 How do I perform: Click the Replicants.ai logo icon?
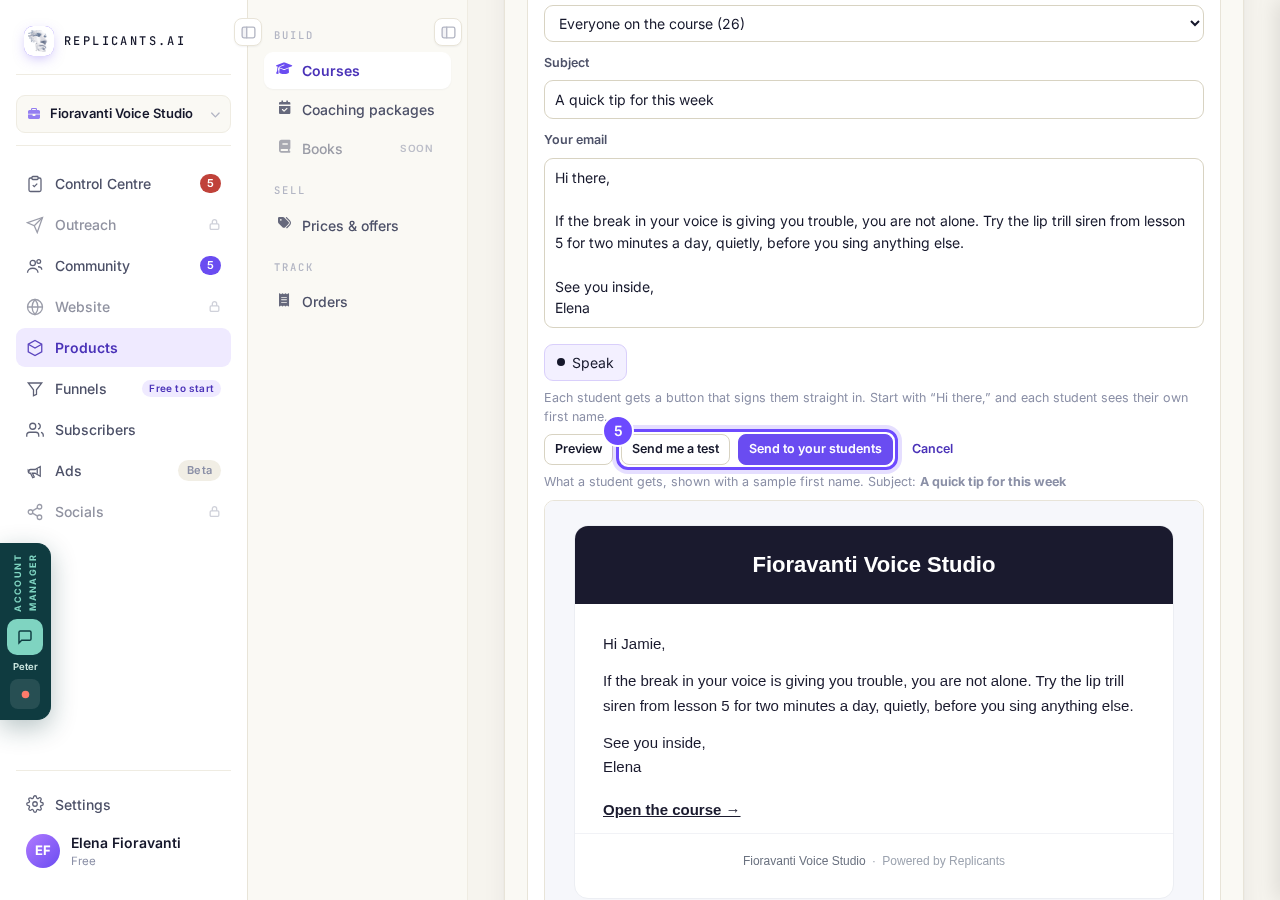pyautogui.click(x=39, y=41)
